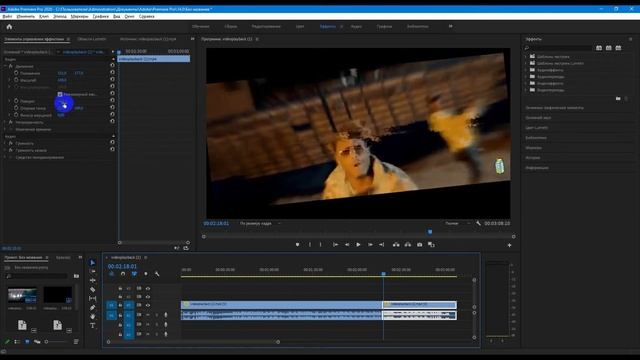Mute the A1 audio track
The width and height of the screenshot is (640, 360).
click(x=148, y=315)
